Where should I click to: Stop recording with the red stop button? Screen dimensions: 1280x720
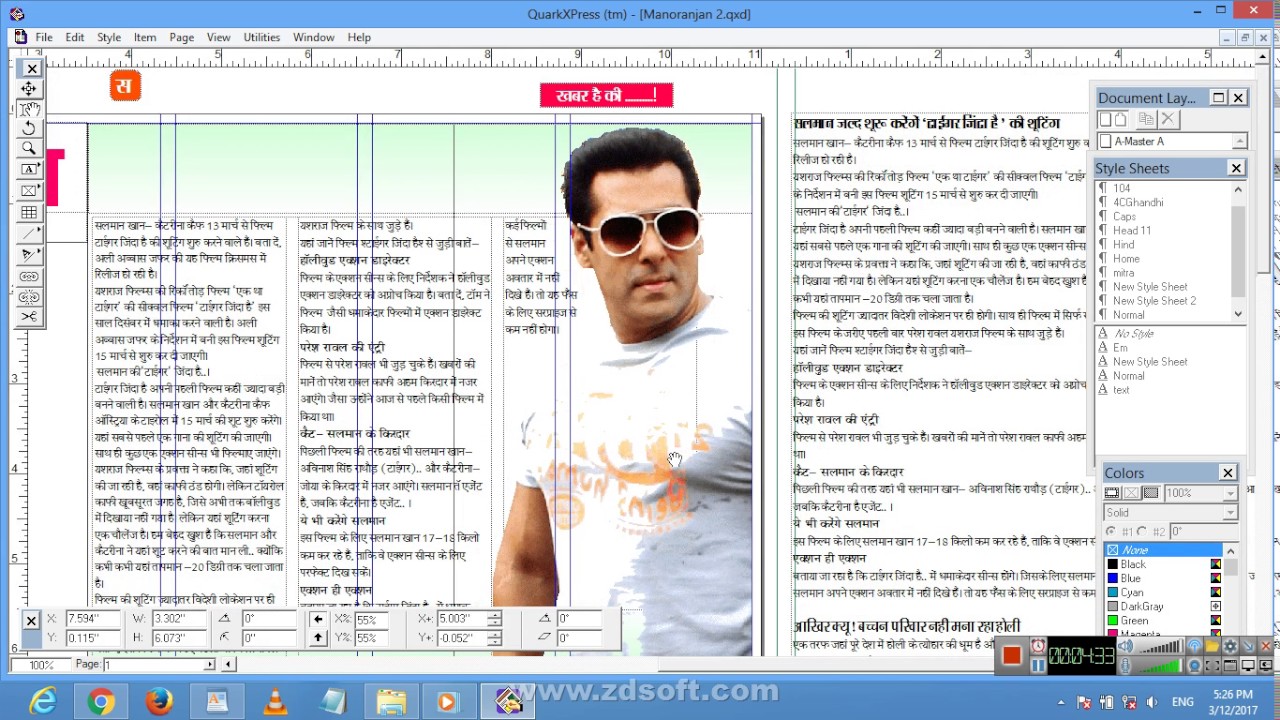(1011, 656)
